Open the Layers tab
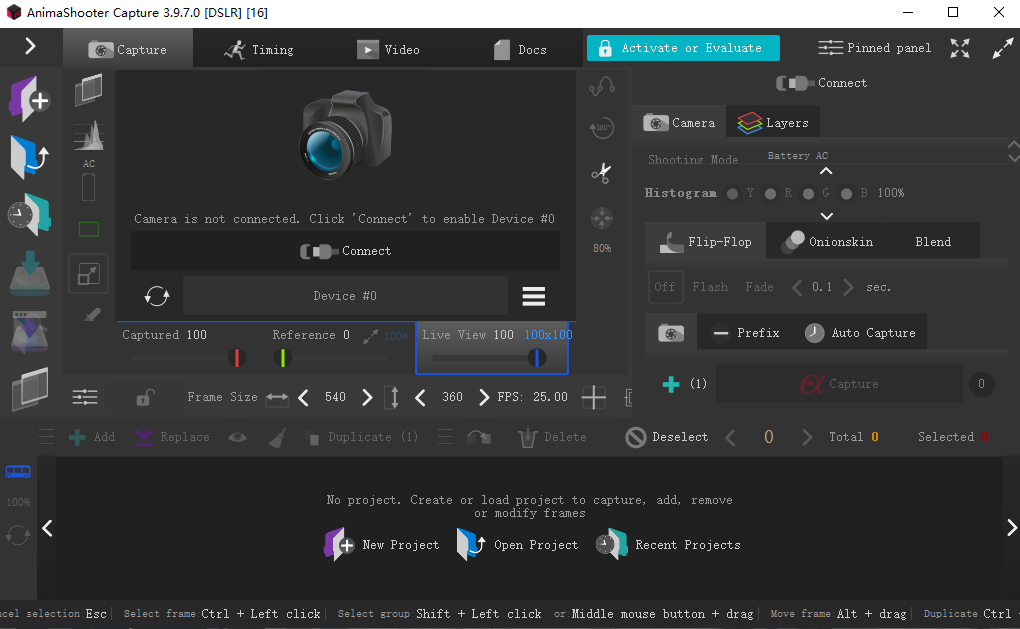 tap(773, 123)
